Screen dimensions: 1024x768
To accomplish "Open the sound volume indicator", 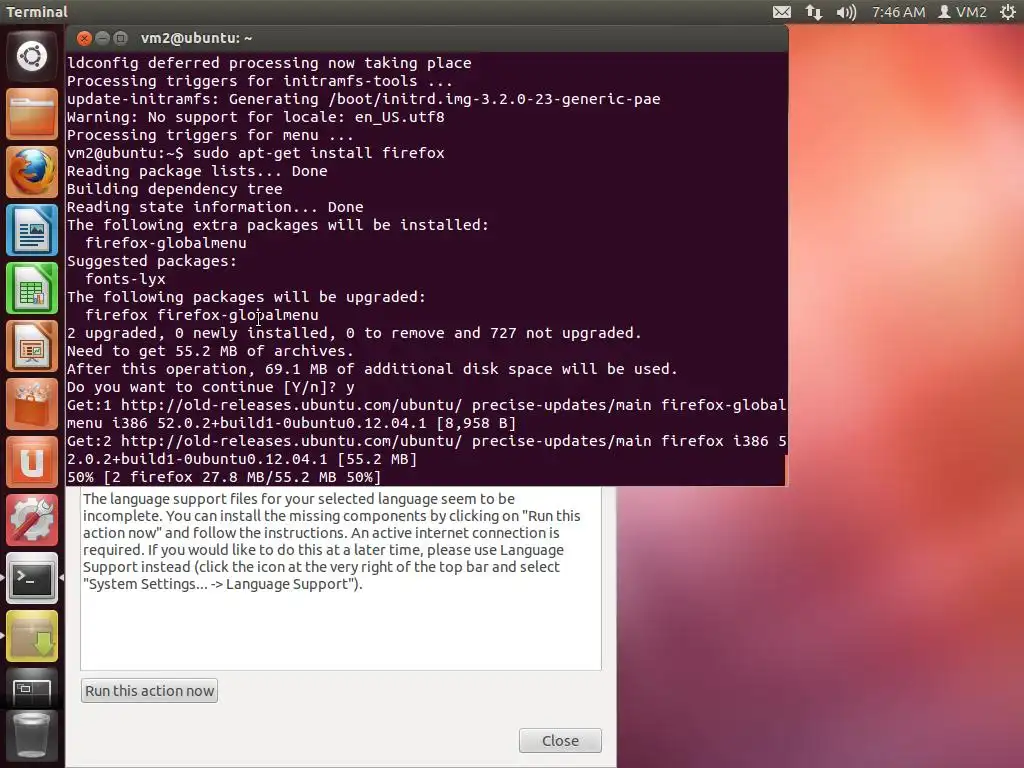I will pos(846,12).
